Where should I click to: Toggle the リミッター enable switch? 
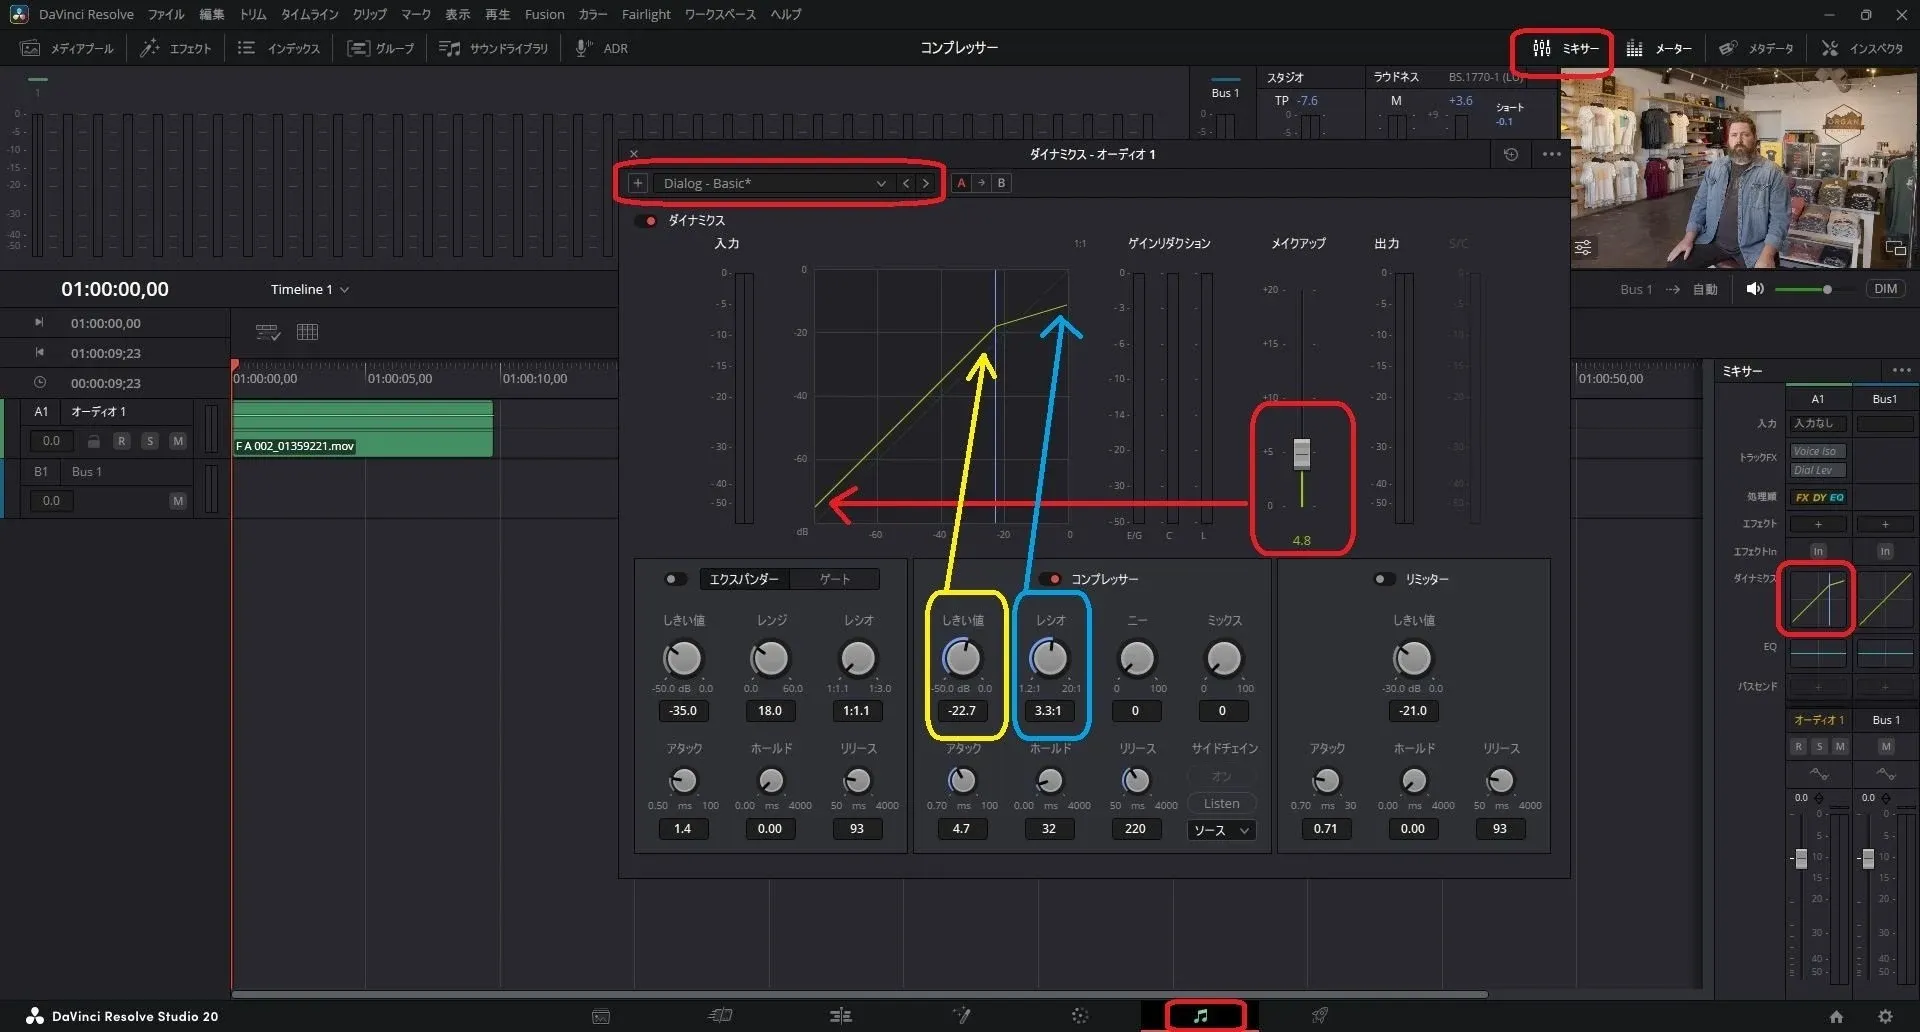(1384, 579)
